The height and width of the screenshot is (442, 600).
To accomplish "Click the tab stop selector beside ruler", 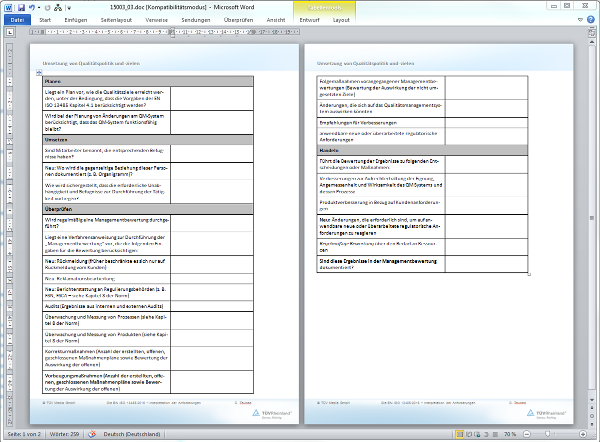I will point(8,31).
